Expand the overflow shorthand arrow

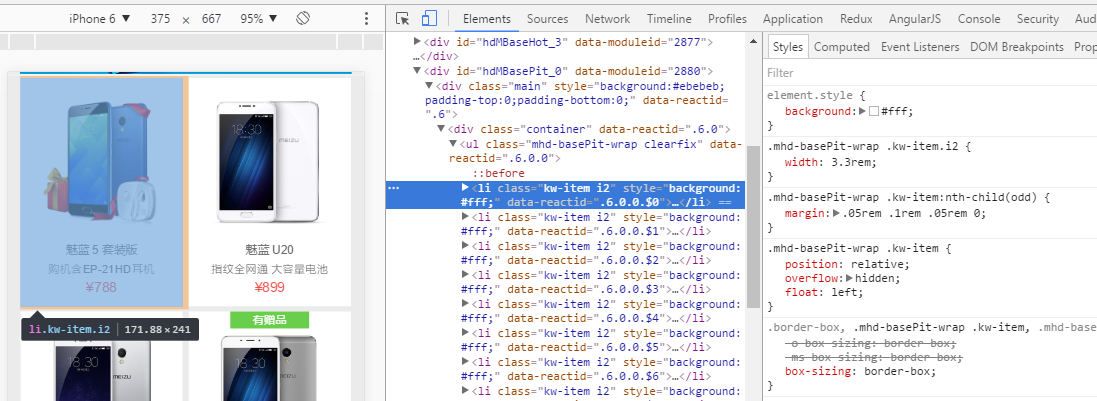(851, 278)
